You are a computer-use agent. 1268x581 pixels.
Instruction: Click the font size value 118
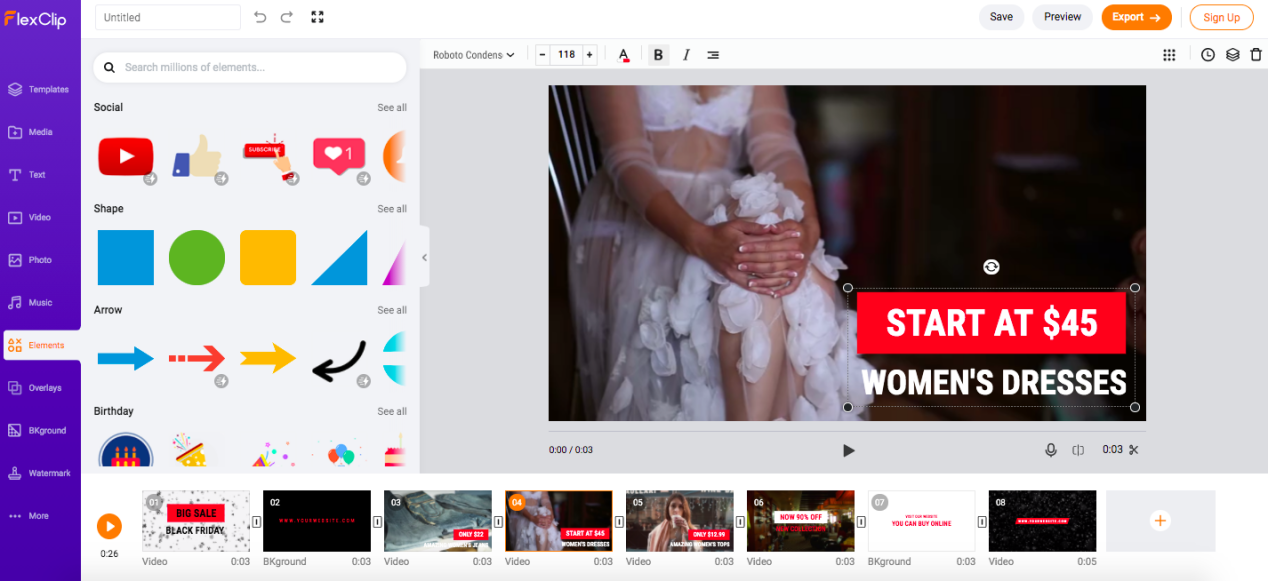[566, 55]
